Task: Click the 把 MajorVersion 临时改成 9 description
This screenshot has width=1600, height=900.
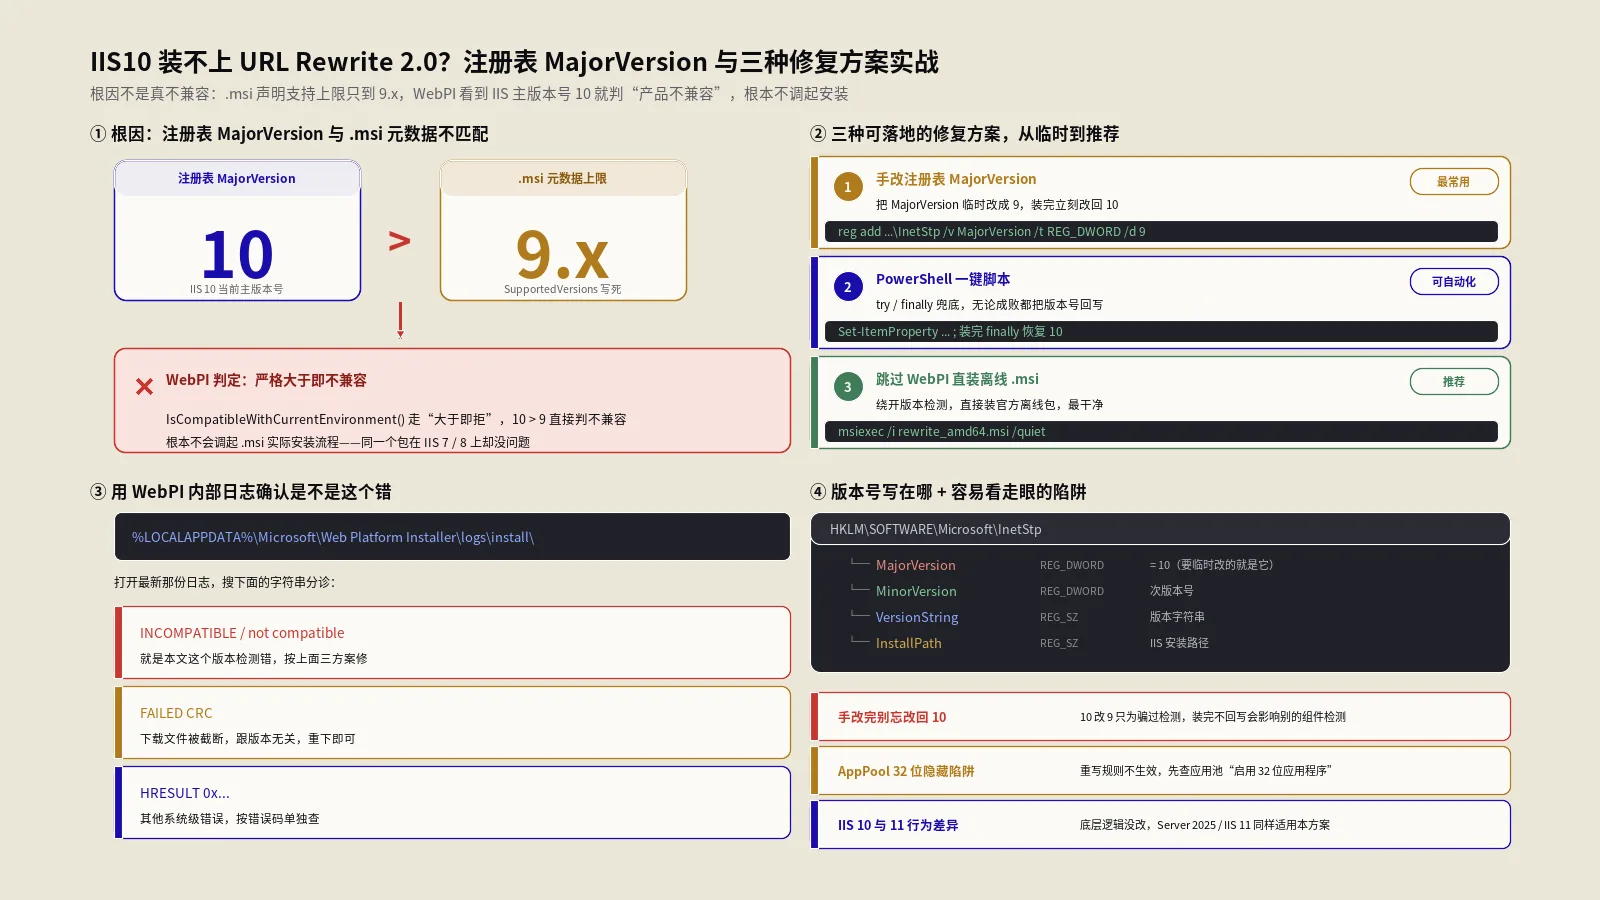Action: (x=997, y=205)
